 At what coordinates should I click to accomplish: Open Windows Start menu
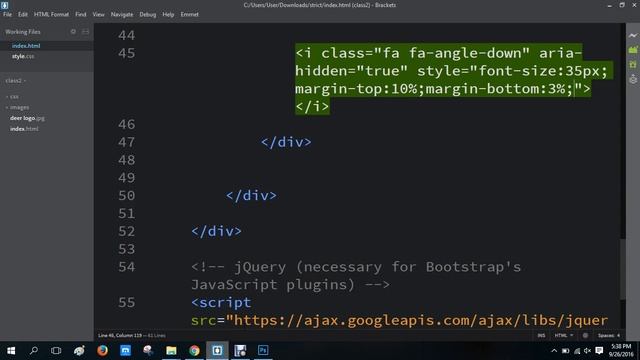click(11, 351)
